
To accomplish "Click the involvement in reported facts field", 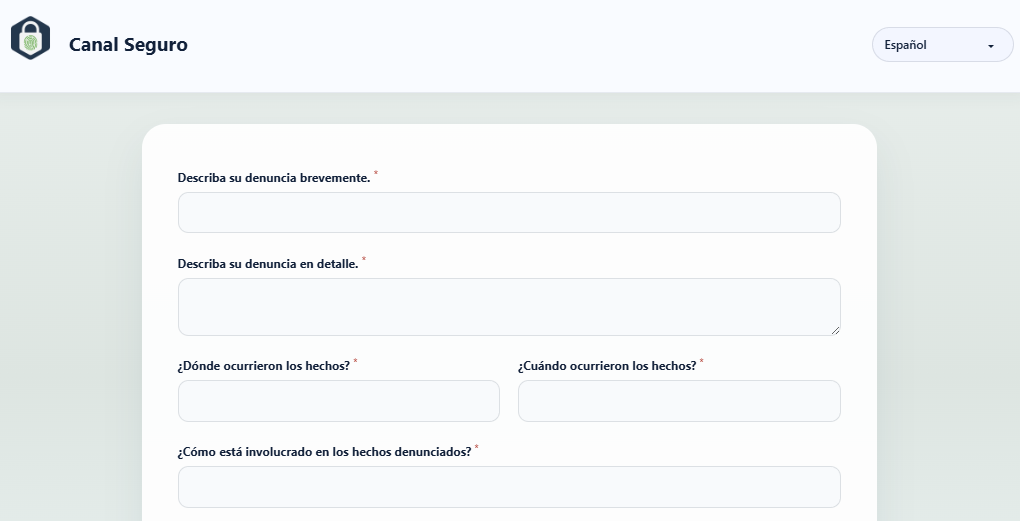I will click(x=509, y=487).
